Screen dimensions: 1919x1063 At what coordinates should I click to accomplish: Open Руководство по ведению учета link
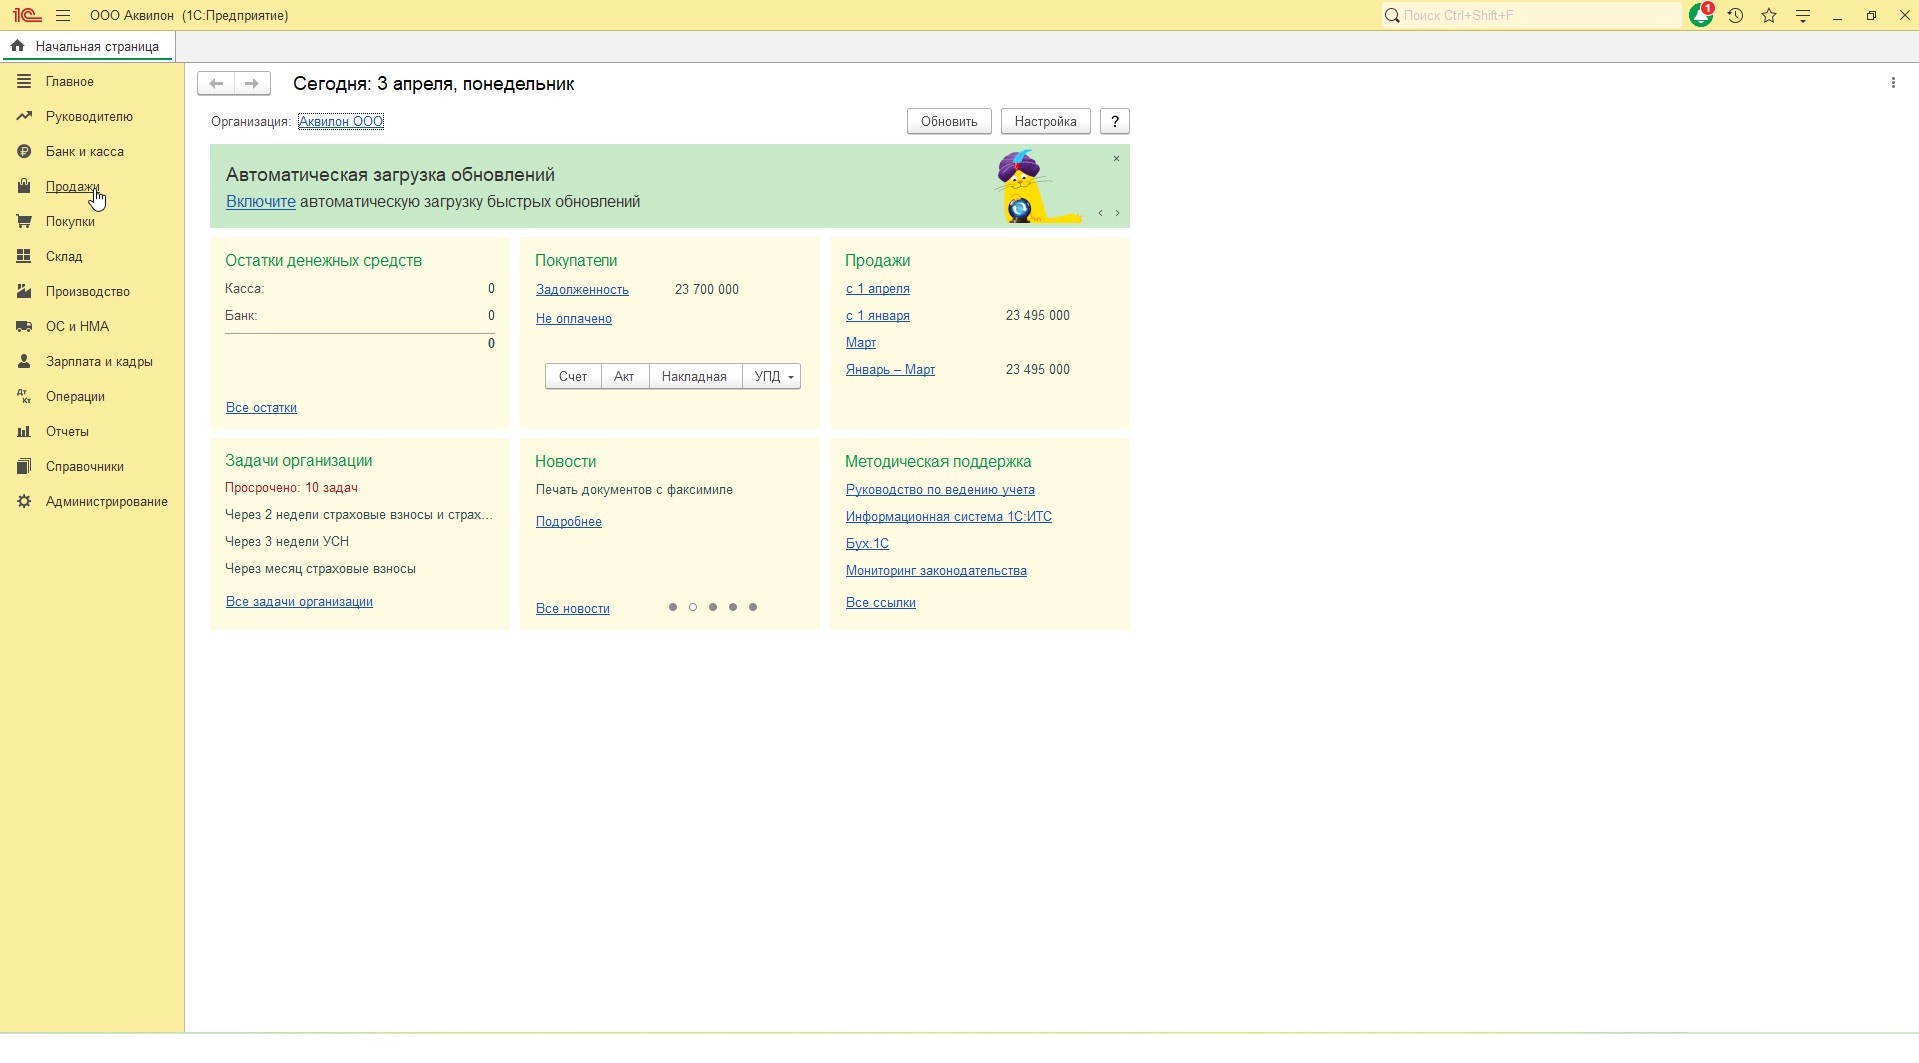pyautogui.click(x=940, y=489)
